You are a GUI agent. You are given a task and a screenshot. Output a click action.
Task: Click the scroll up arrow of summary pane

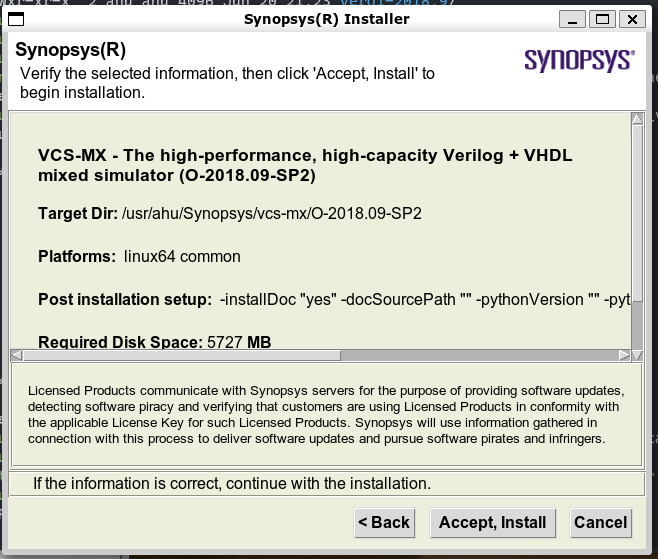coord(636,120)
